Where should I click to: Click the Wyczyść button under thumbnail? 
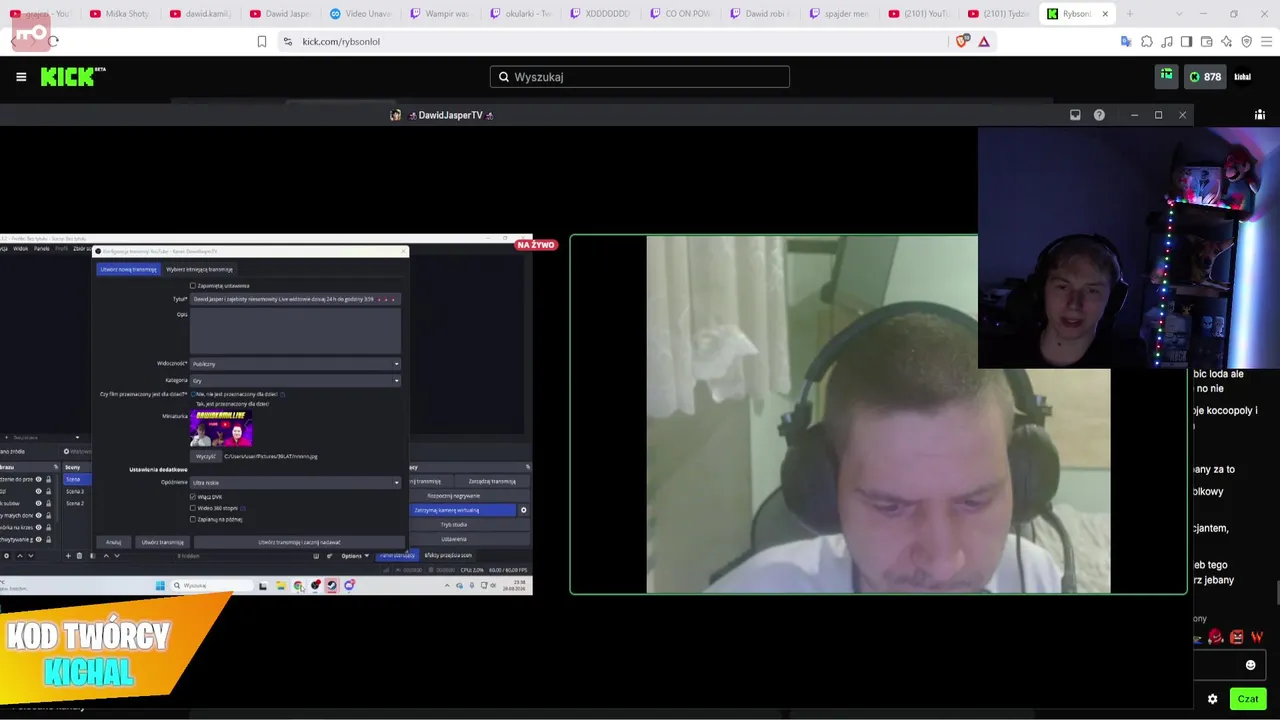click(x=205, y=456)
